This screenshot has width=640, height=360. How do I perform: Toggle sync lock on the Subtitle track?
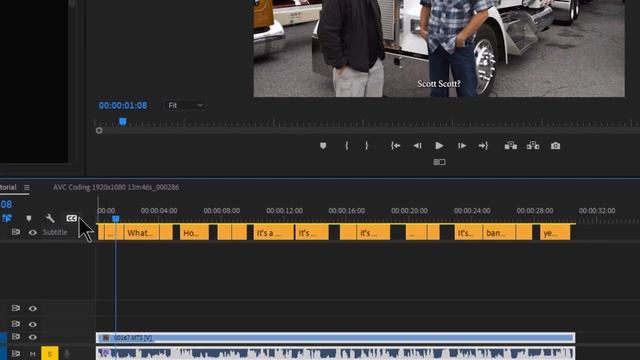[16, 232]
